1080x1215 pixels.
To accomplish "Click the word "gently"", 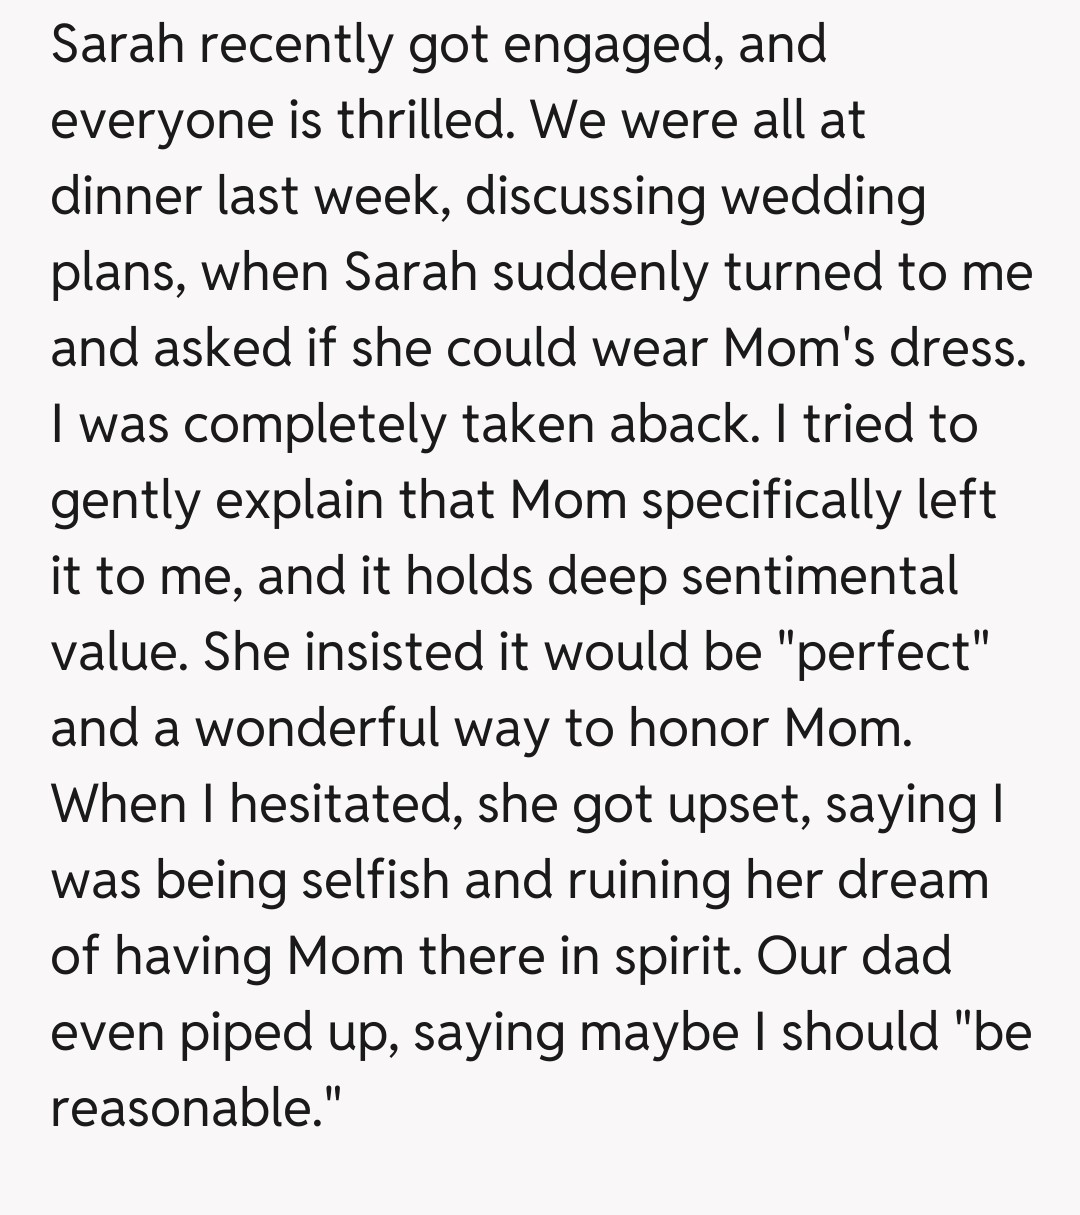I will (124, 501).
